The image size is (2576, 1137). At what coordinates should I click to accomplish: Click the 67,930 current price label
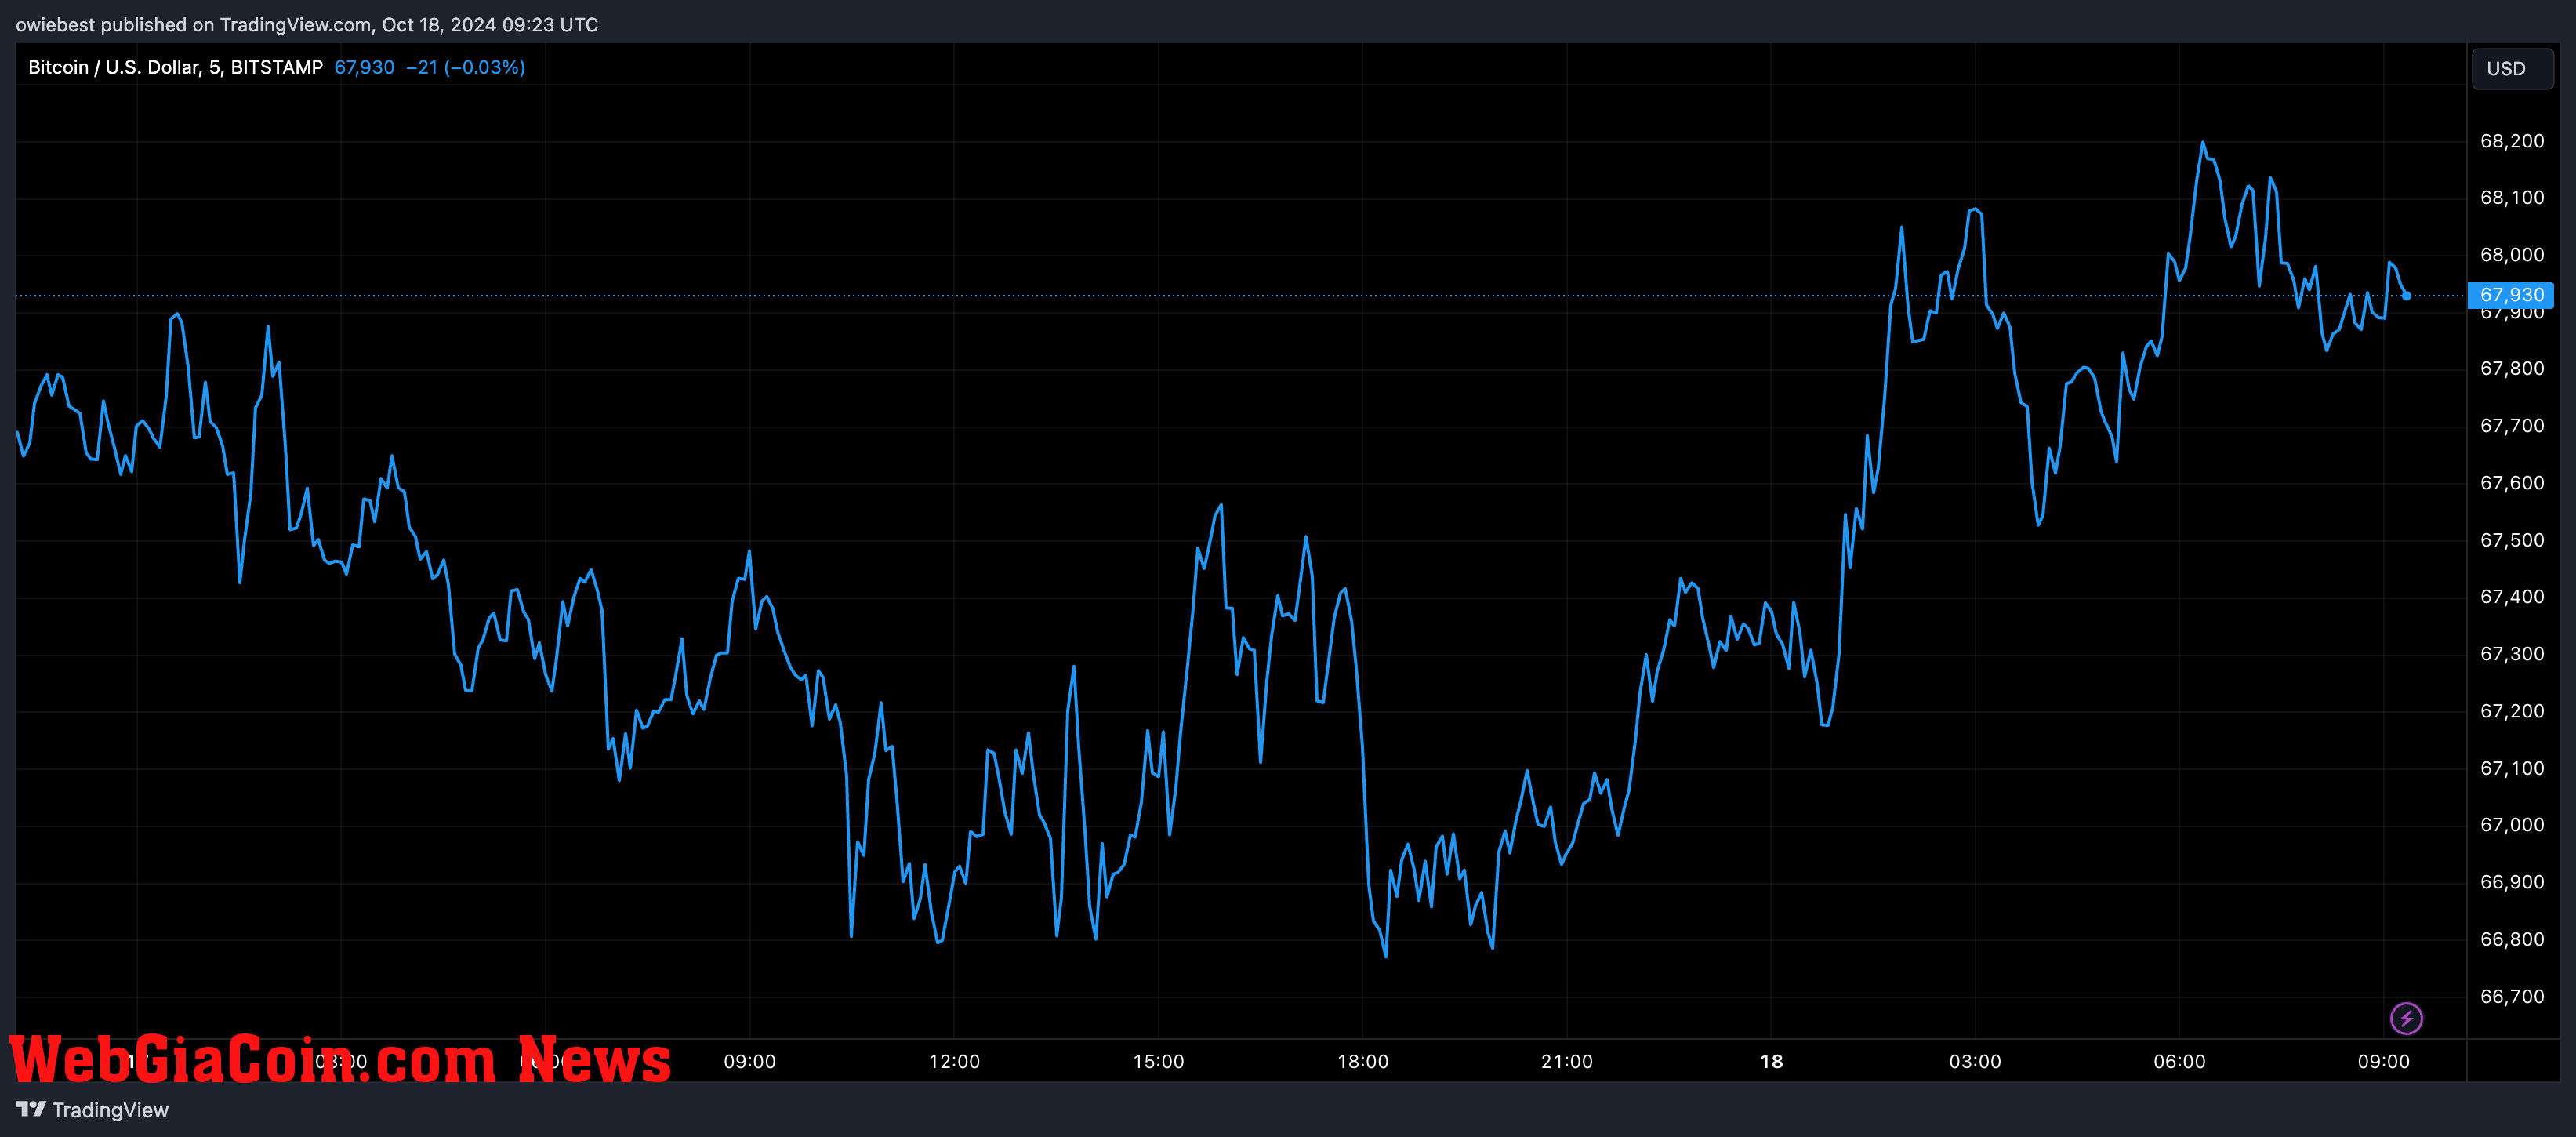(x=2511, y=295)
